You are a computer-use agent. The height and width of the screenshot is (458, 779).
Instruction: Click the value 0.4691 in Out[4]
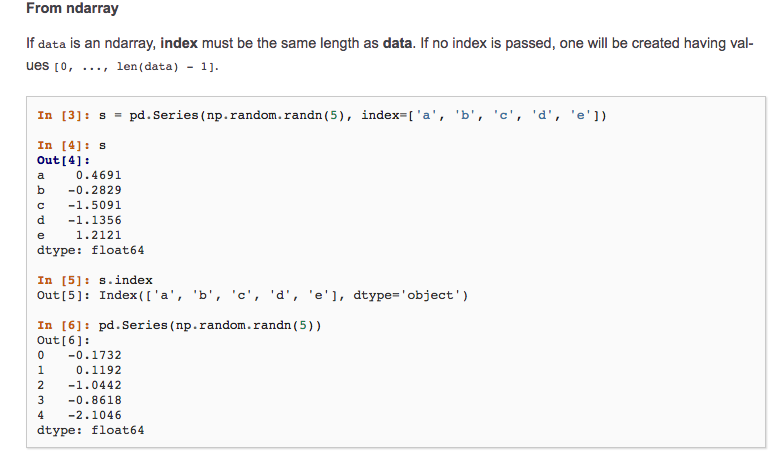(x=98, y=175)
